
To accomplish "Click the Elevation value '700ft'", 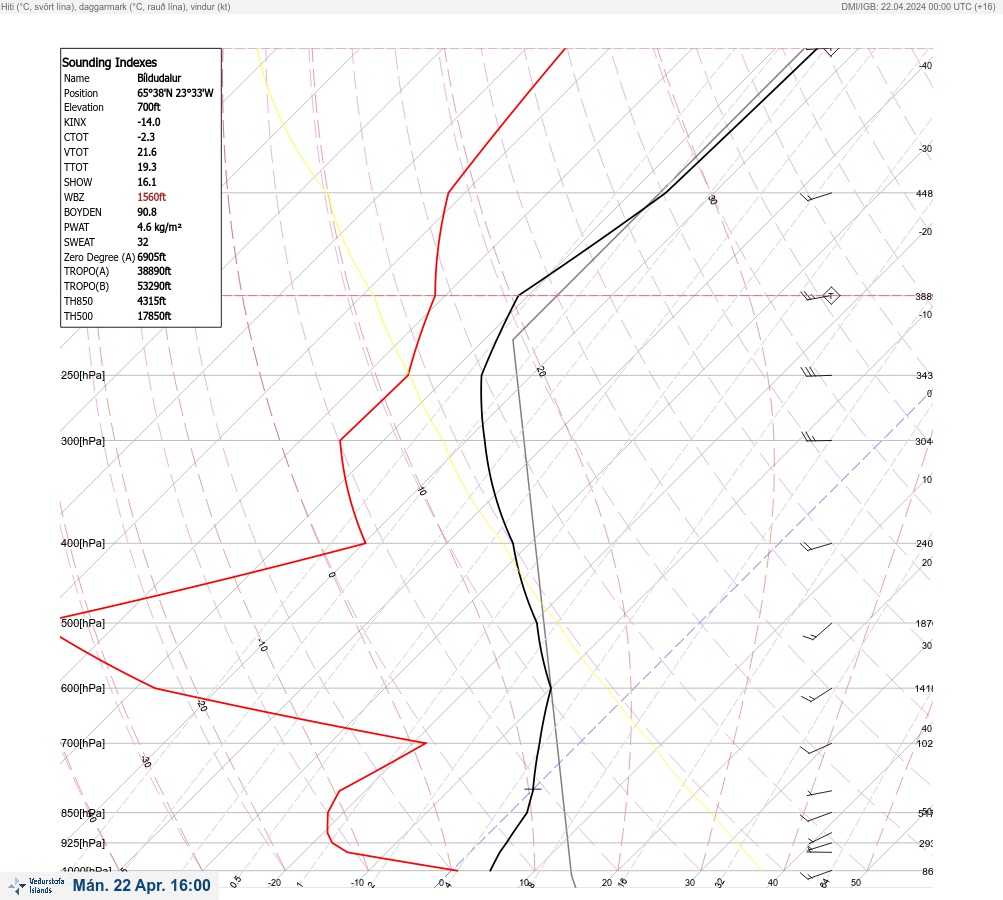I will pos(149,107).
